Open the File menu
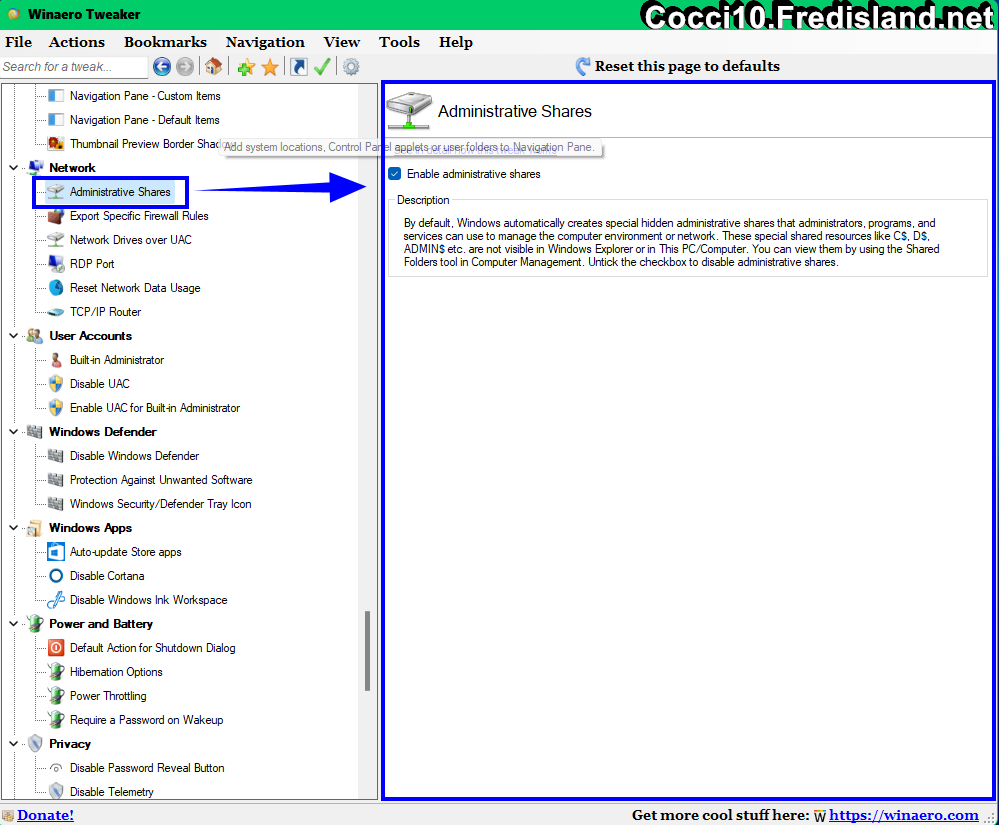 (x=18, y=42)
